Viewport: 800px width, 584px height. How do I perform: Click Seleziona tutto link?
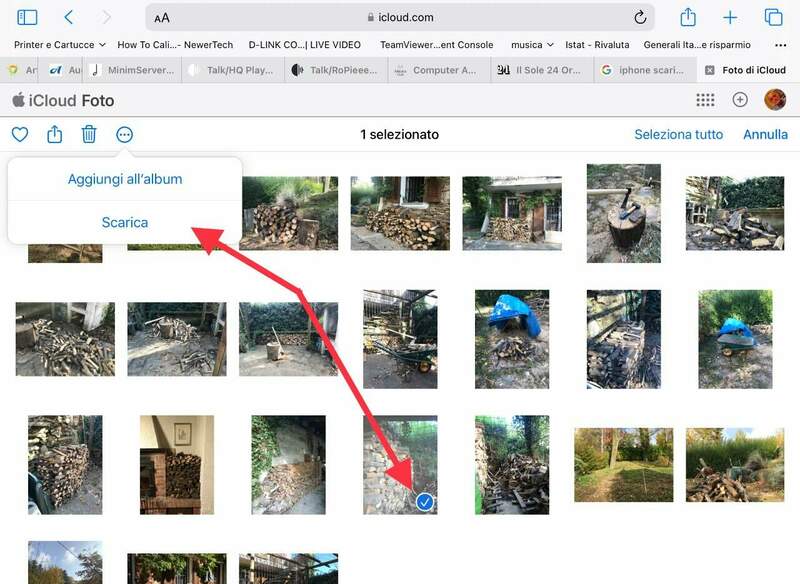[679, 135]
